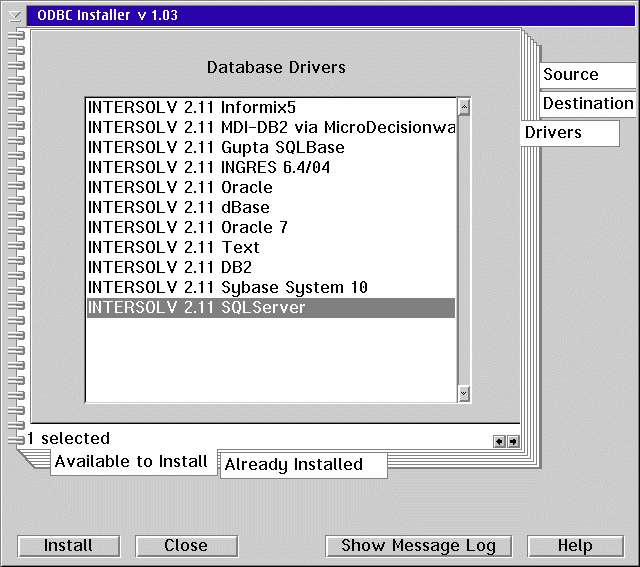Click the driver list vertical scrollbar track
This screenshot has width=640, height=567.
(464, 250)
